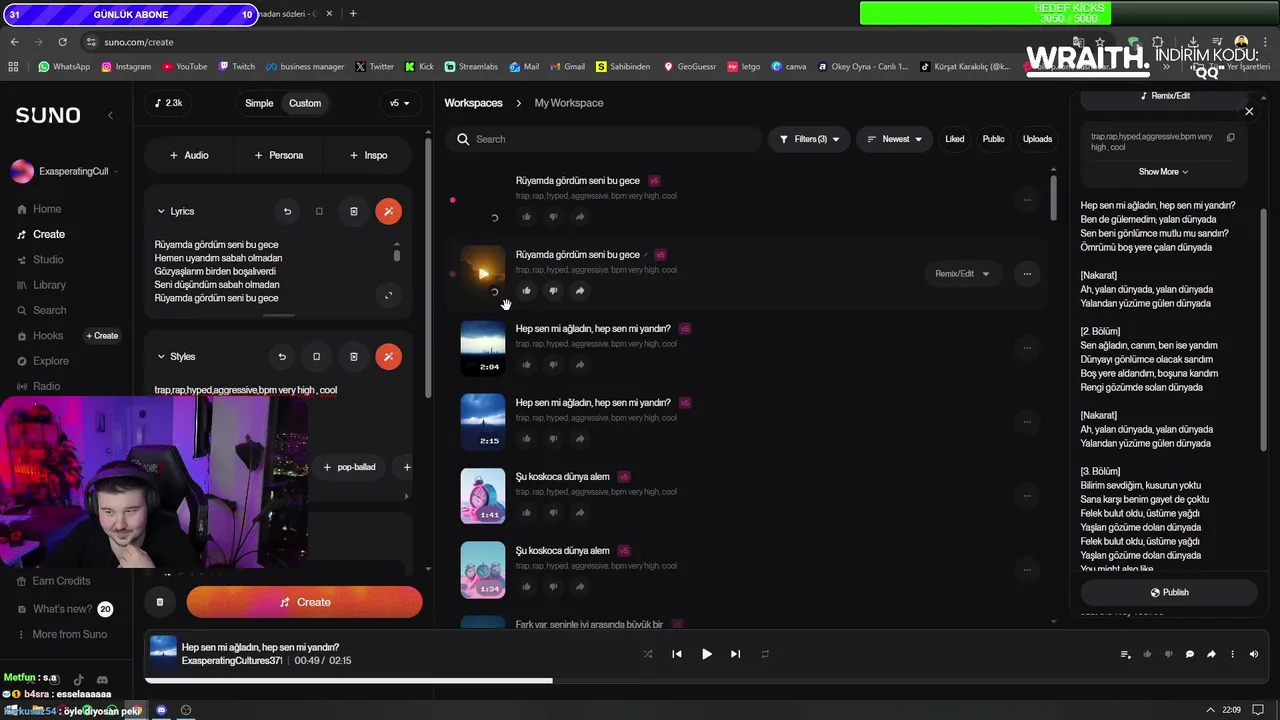This screenshot has width=1280, height=720.
Task: Toggle shuffle in player bar
Action: 648,654
